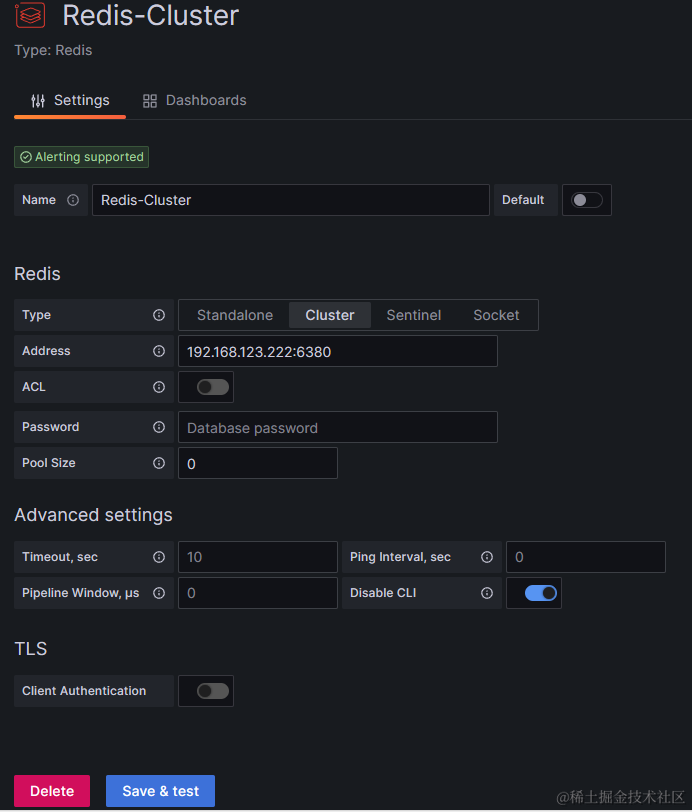Click the Delete button
This screenshot has width=692, height=812.
pos(52,791)
